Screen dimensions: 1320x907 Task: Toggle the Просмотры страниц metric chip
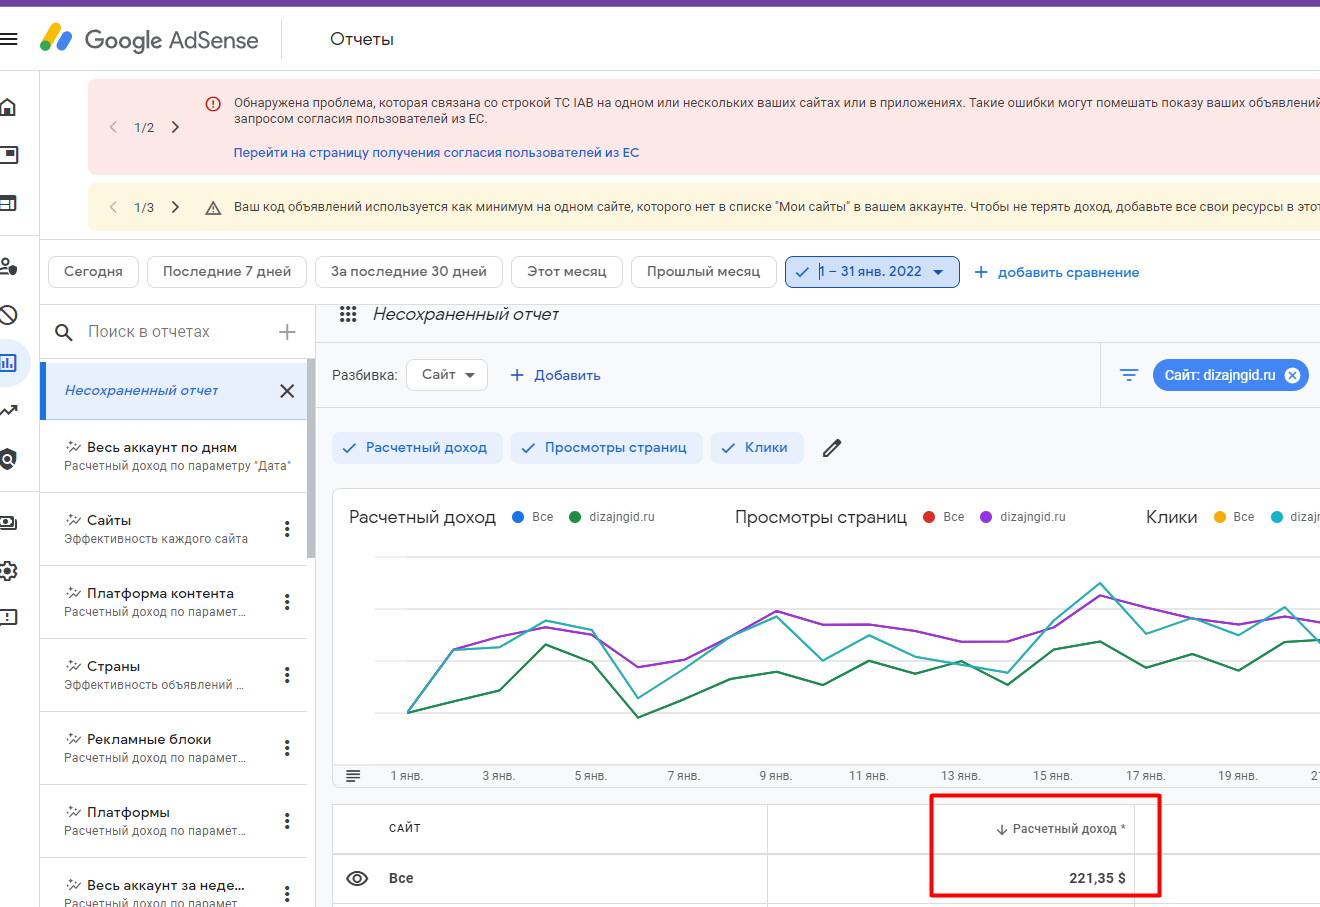[x=606, y=448]
